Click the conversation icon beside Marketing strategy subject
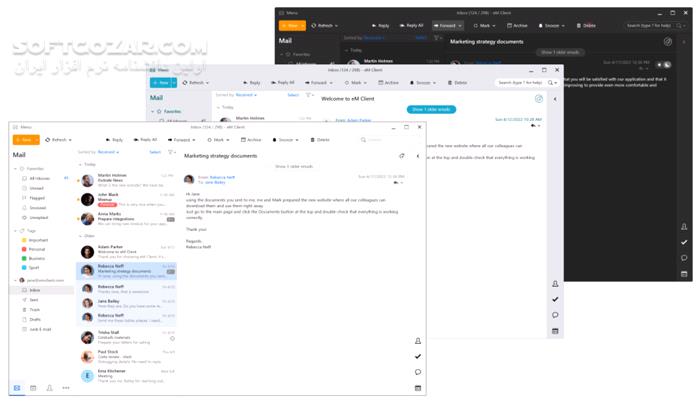 point(402,156)
